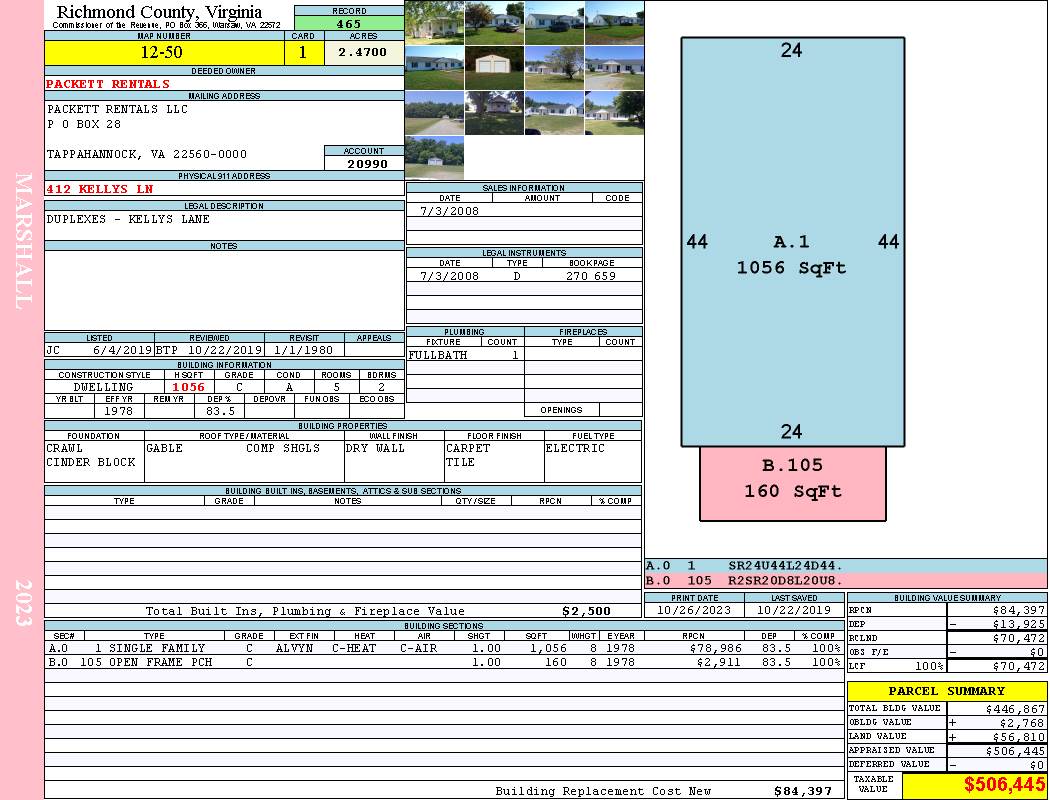Click the account number 20990 field
Screen dimensions: 1050x800
tap(365, 164)
